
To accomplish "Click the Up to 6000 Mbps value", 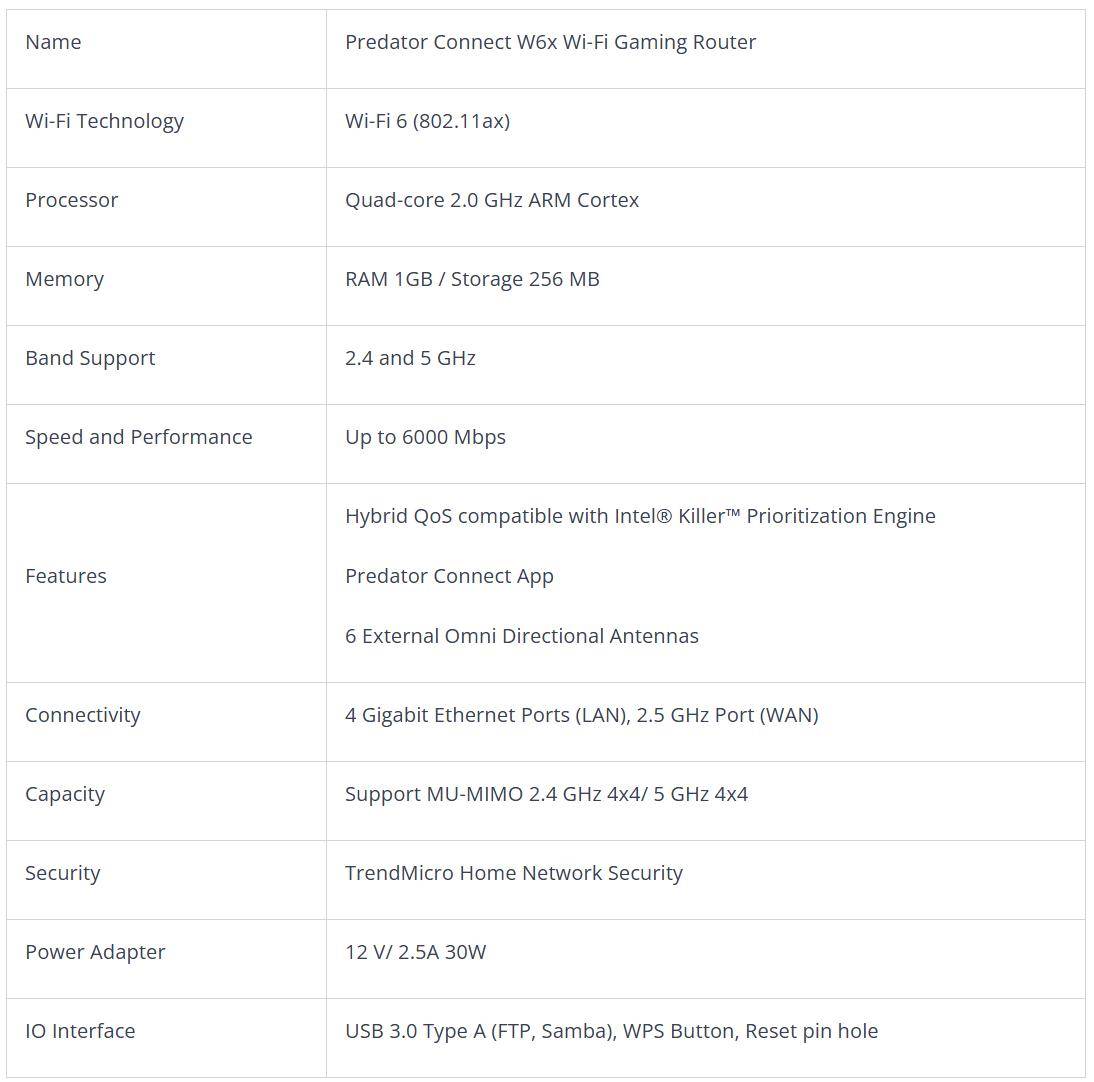I will [425, 437].
